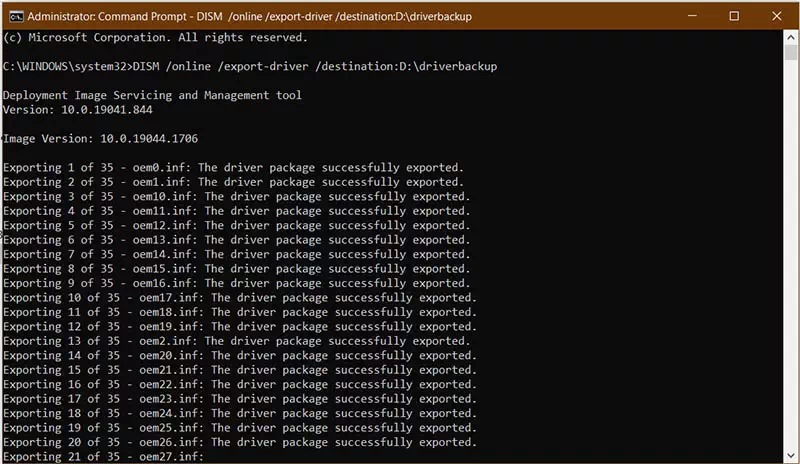Maximize the Command Prompt window
800x464 pixels.
point(734,16)
